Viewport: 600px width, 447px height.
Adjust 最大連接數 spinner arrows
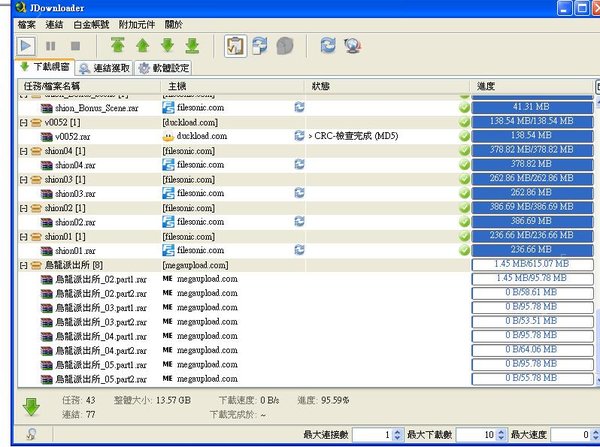pos(397,435)
